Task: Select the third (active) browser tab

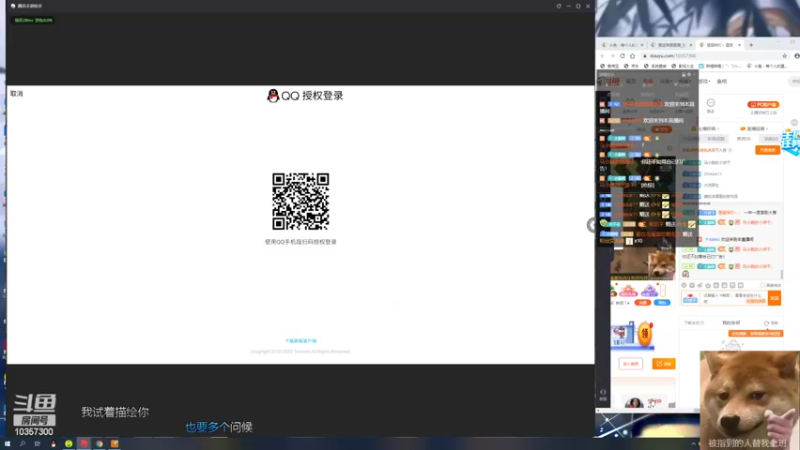Action: pos(719,45)
